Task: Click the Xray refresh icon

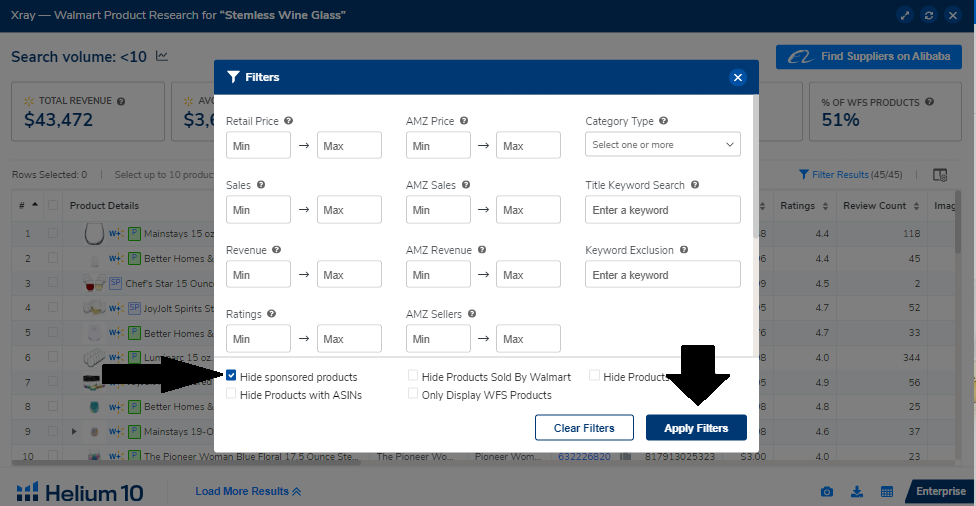Action: click(929, 15)
